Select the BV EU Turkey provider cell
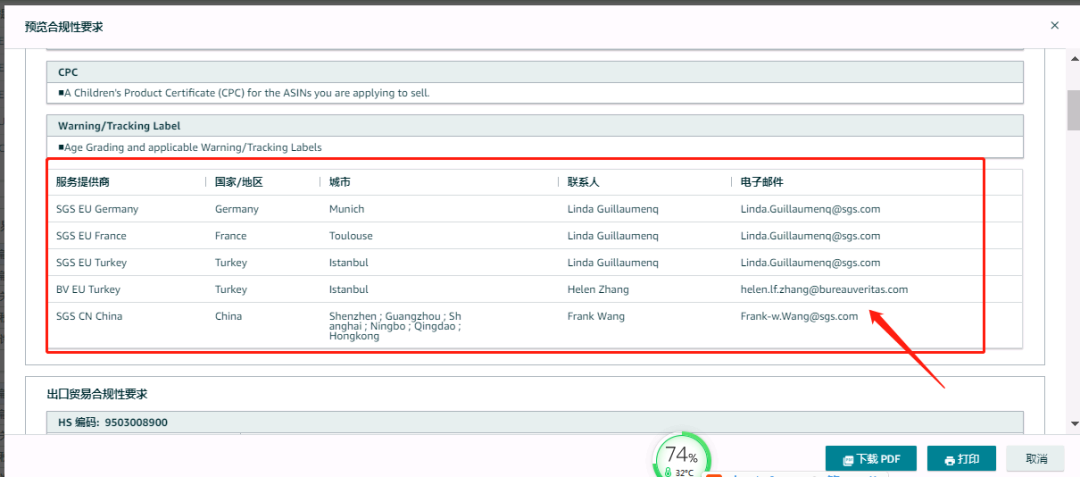1080x477 pixels. (88, 289)
